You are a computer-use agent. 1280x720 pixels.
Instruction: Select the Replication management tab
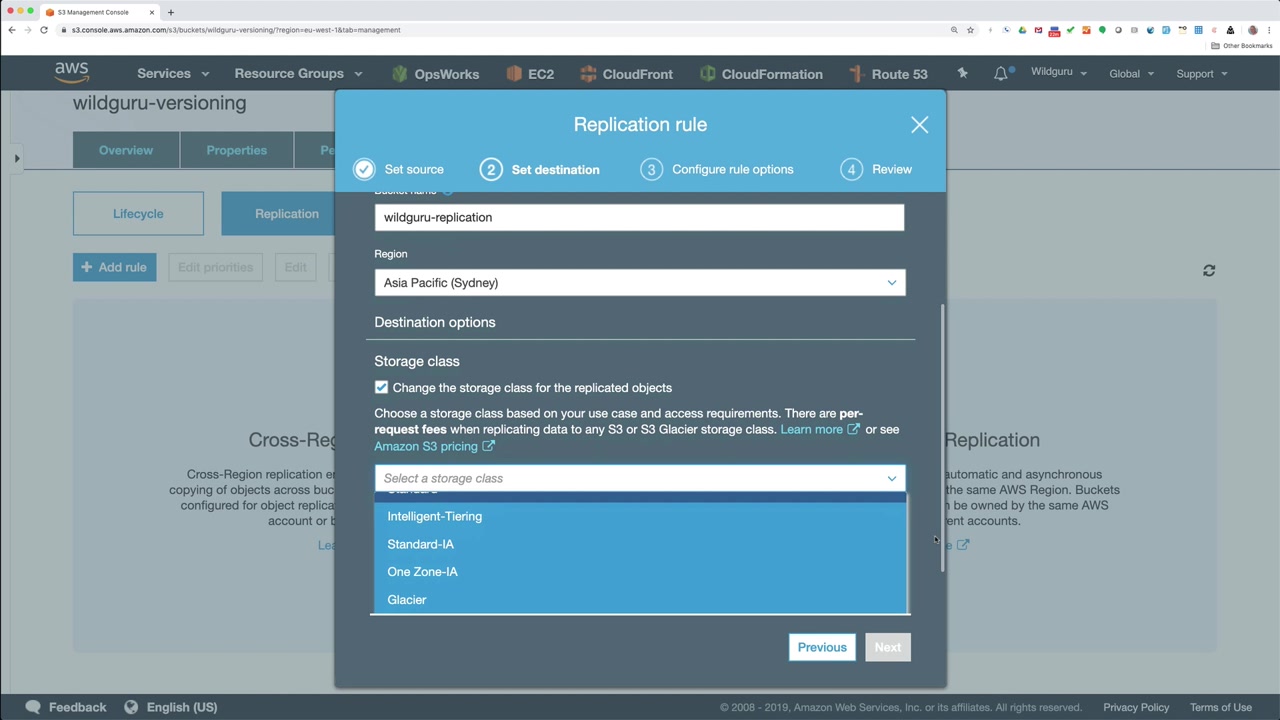pos(287,214)
